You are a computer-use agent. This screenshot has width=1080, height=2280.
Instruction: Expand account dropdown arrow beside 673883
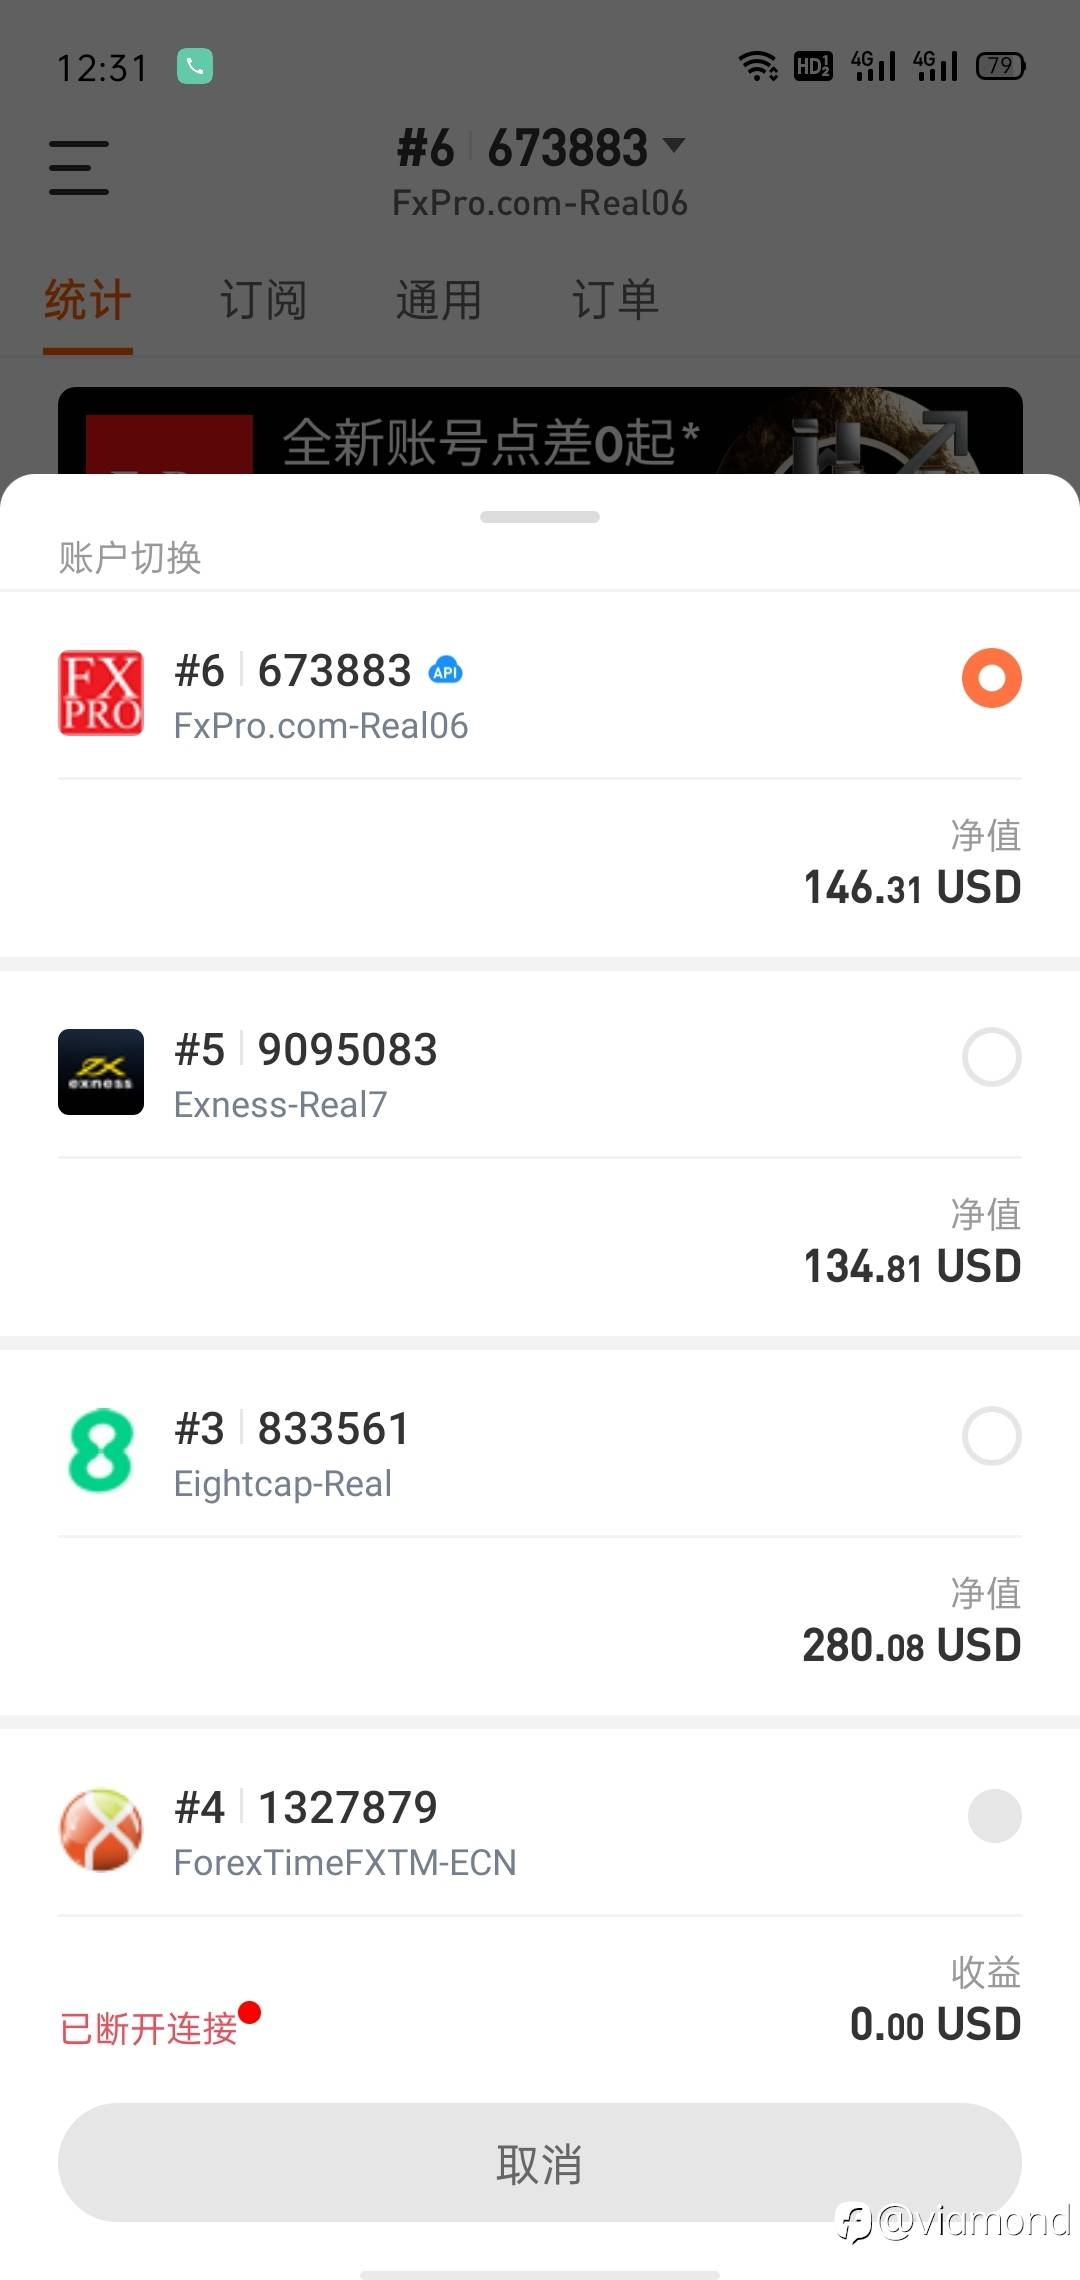675,146
